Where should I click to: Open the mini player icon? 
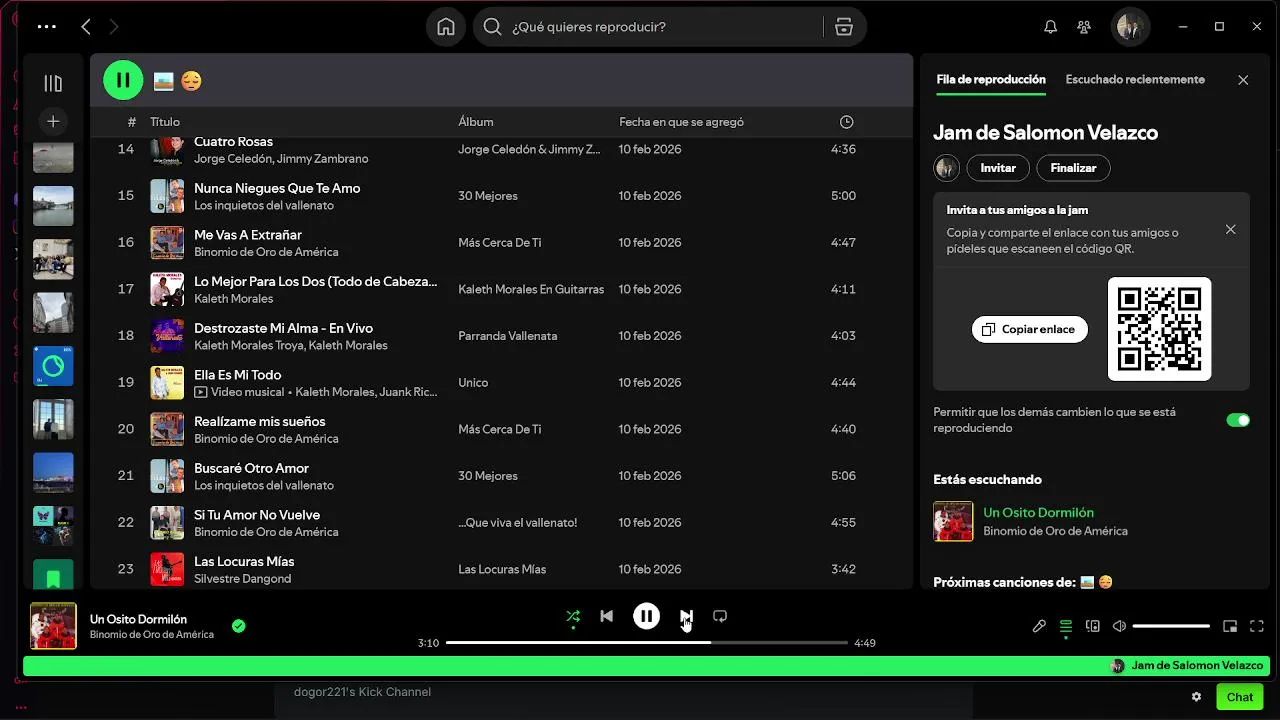pyautogui.click(x=1230, y=626)
